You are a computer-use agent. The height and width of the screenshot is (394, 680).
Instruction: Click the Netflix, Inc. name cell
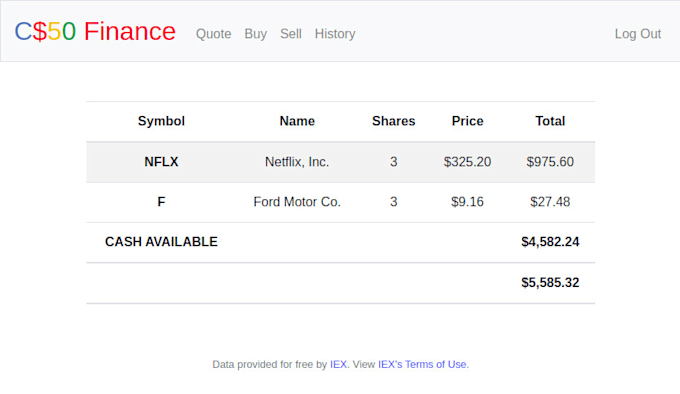[297, 162]
